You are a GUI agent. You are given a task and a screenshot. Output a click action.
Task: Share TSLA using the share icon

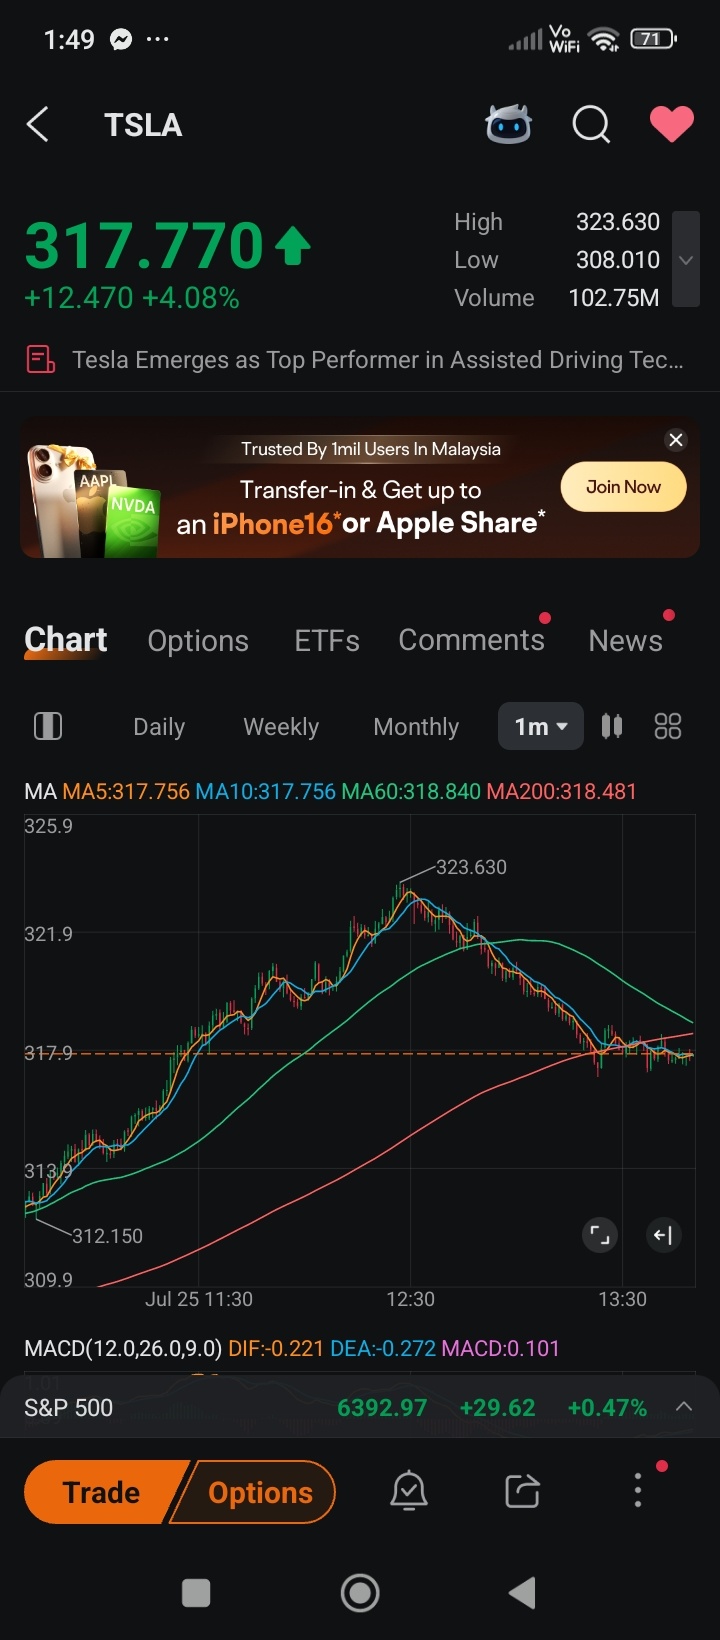(x=522, y=1491)
